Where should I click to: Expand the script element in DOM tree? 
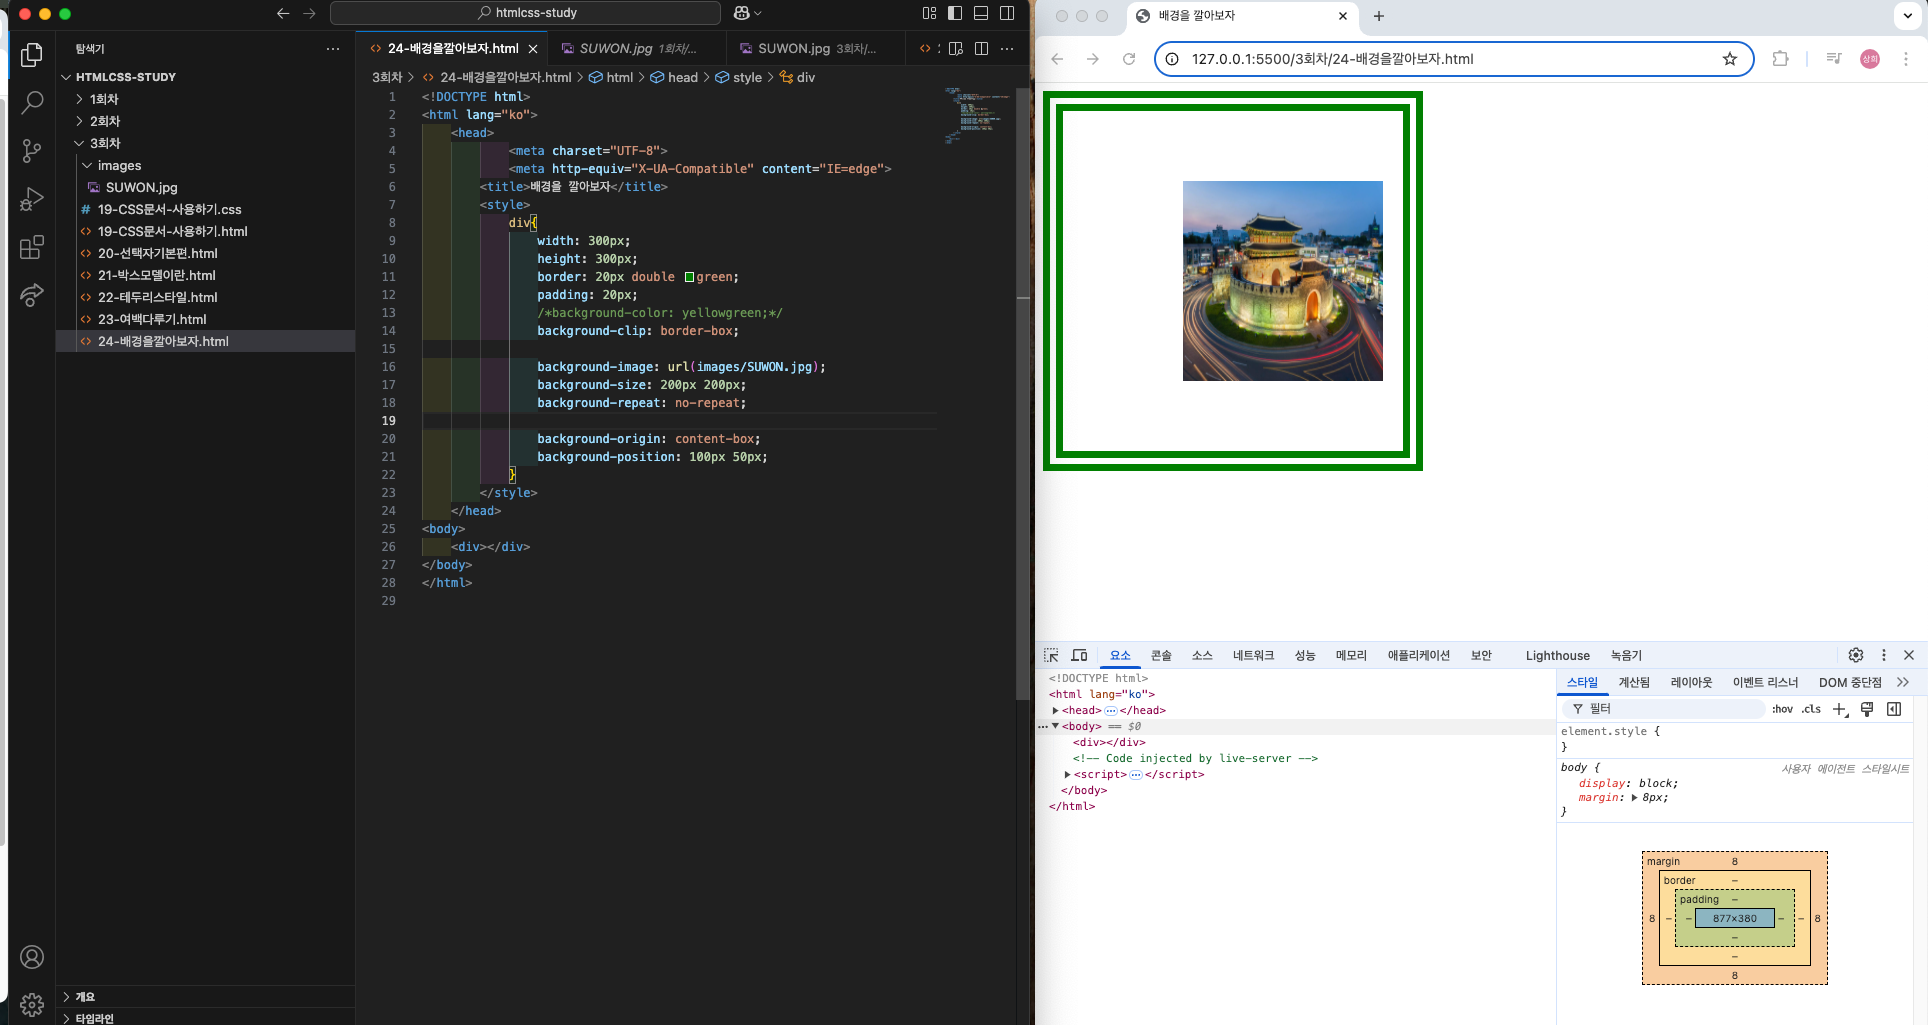click(1067, 775)
